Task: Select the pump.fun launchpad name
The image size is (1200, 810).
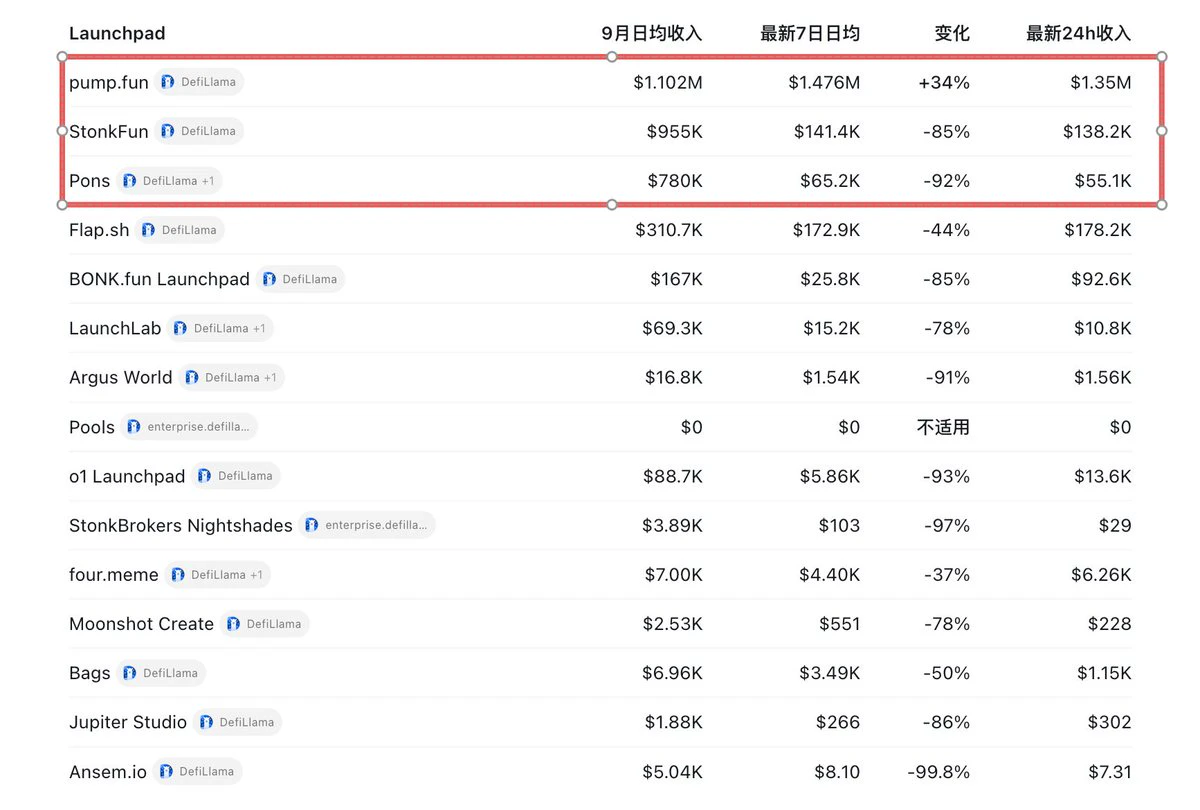Action: click(x=109, y=82)
